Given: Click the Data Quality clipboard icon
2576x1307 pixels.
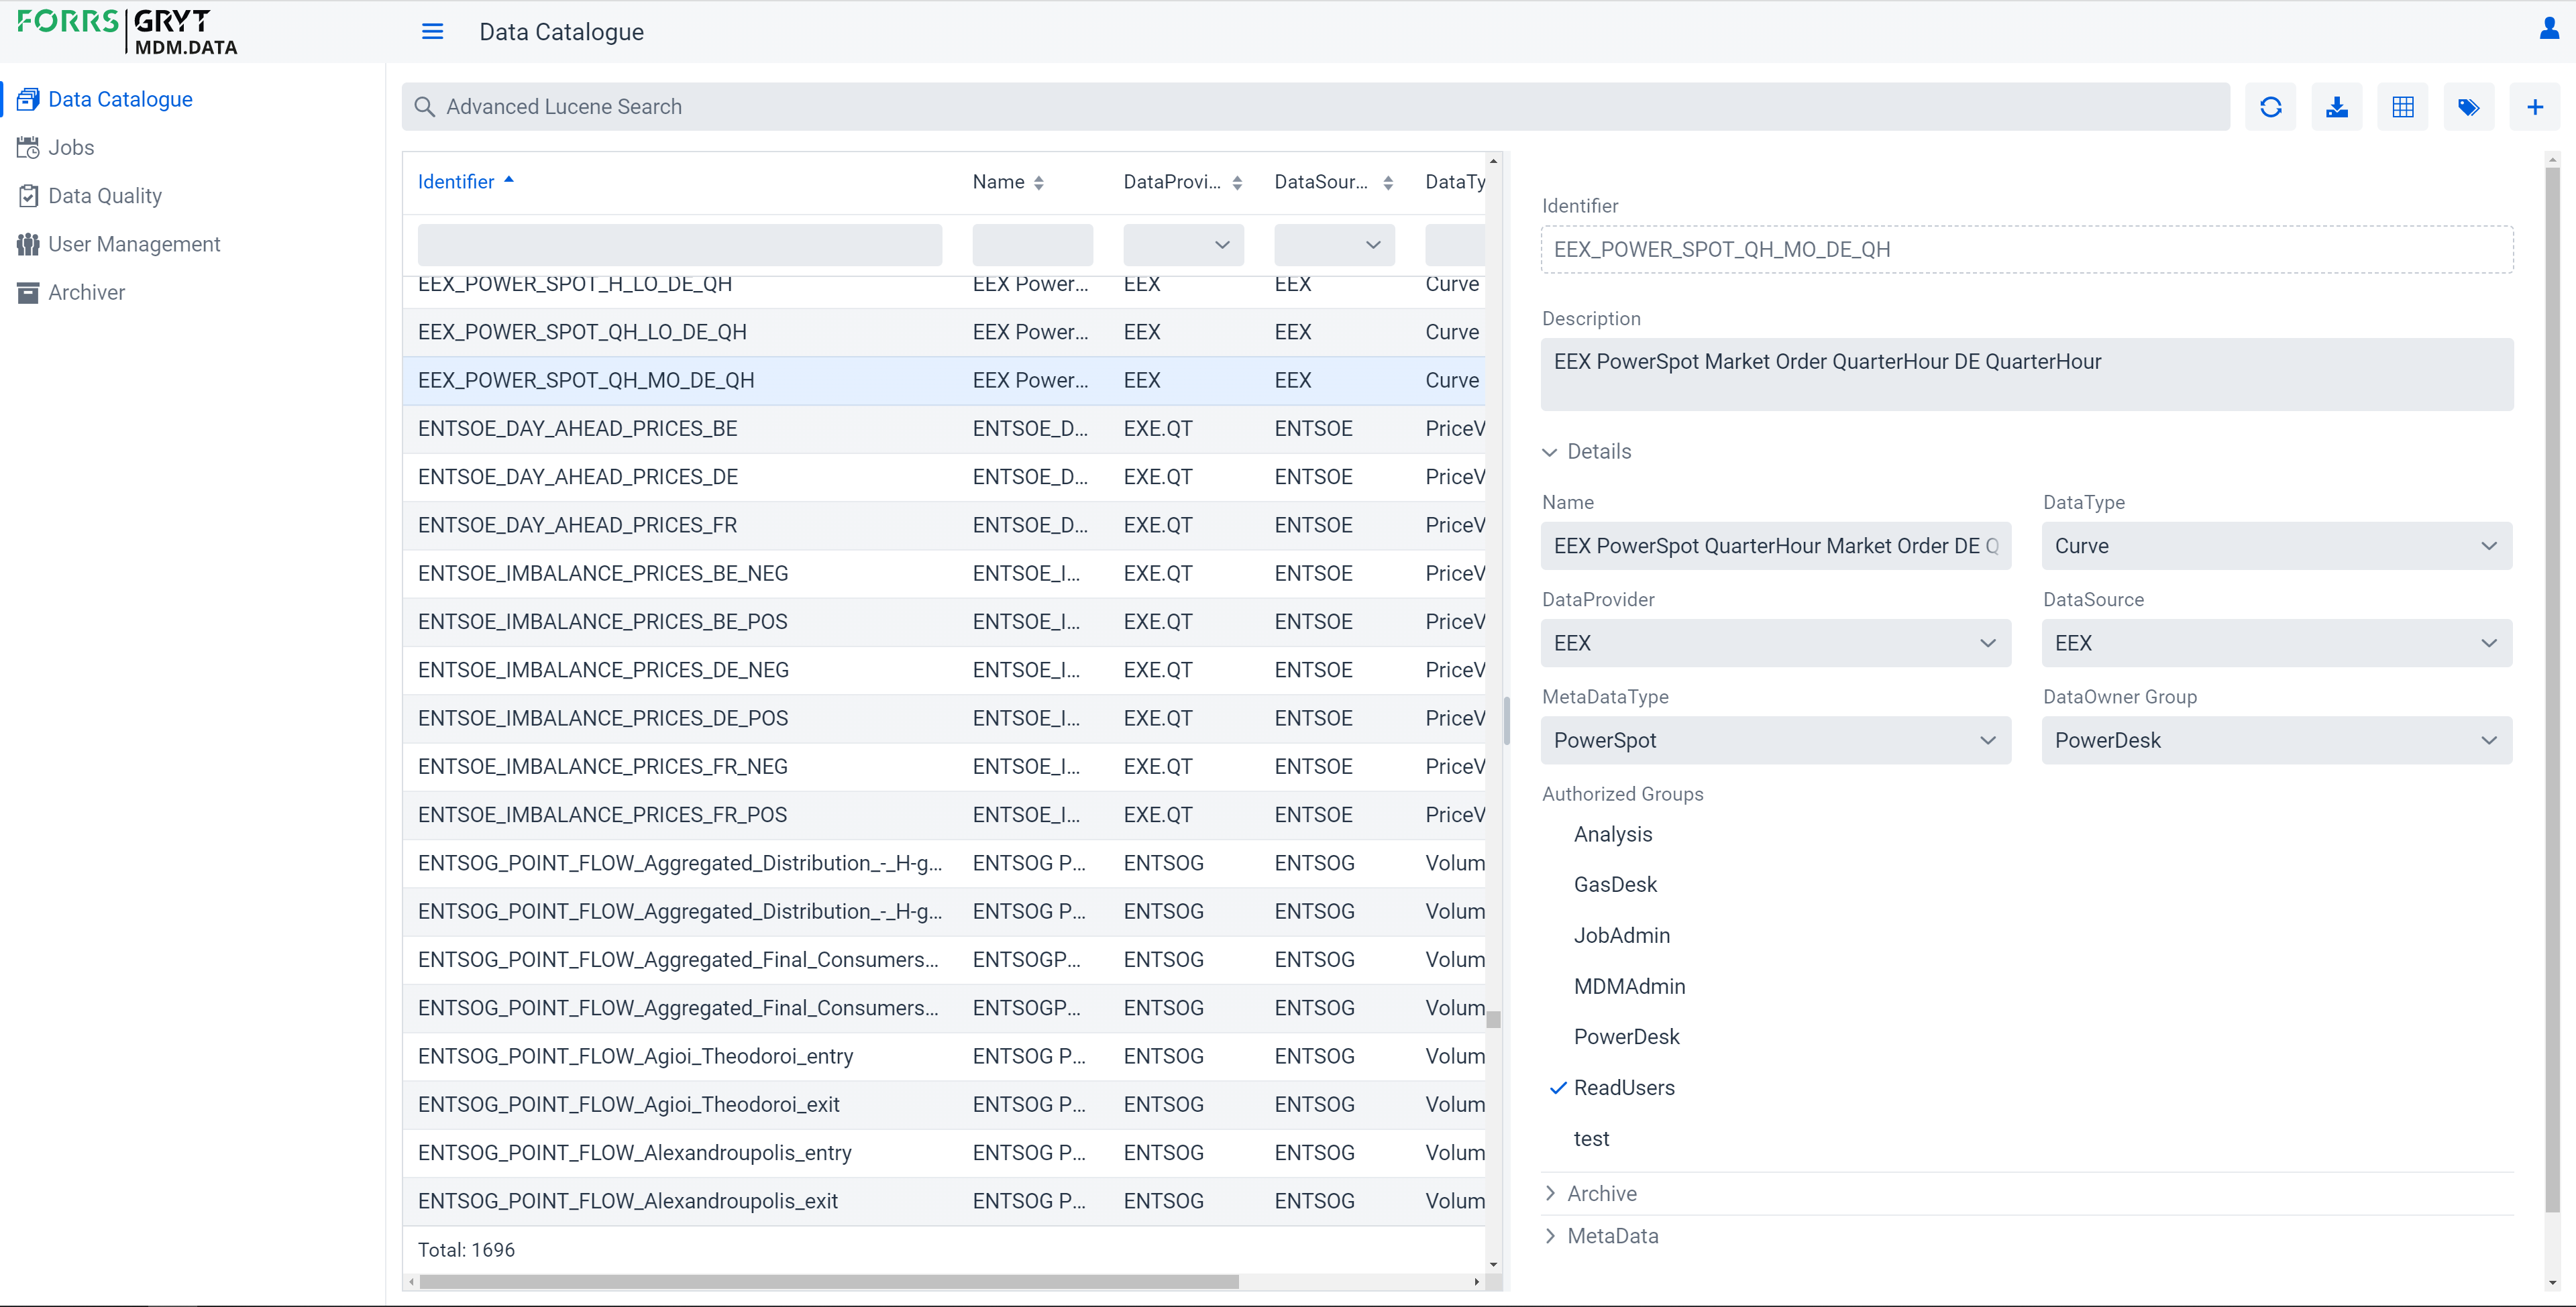Looking at the screenshot, I should [28, 196].
